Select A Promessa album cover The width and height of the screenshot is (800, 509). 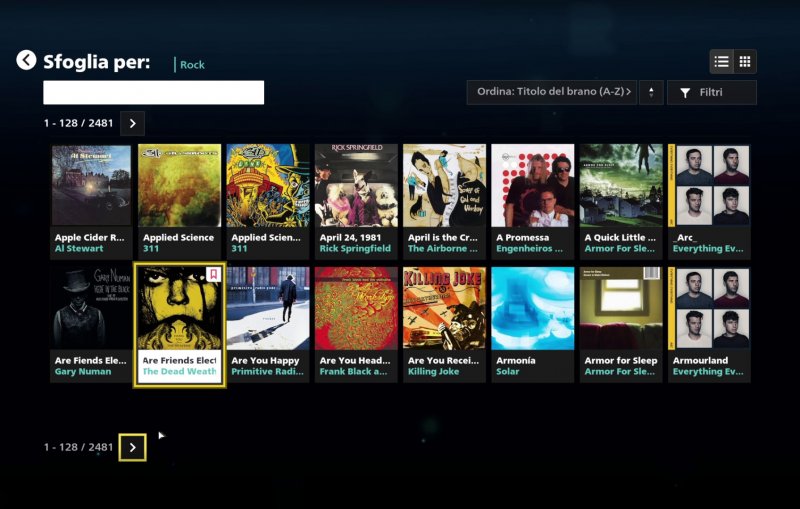(x=532, y=186)
